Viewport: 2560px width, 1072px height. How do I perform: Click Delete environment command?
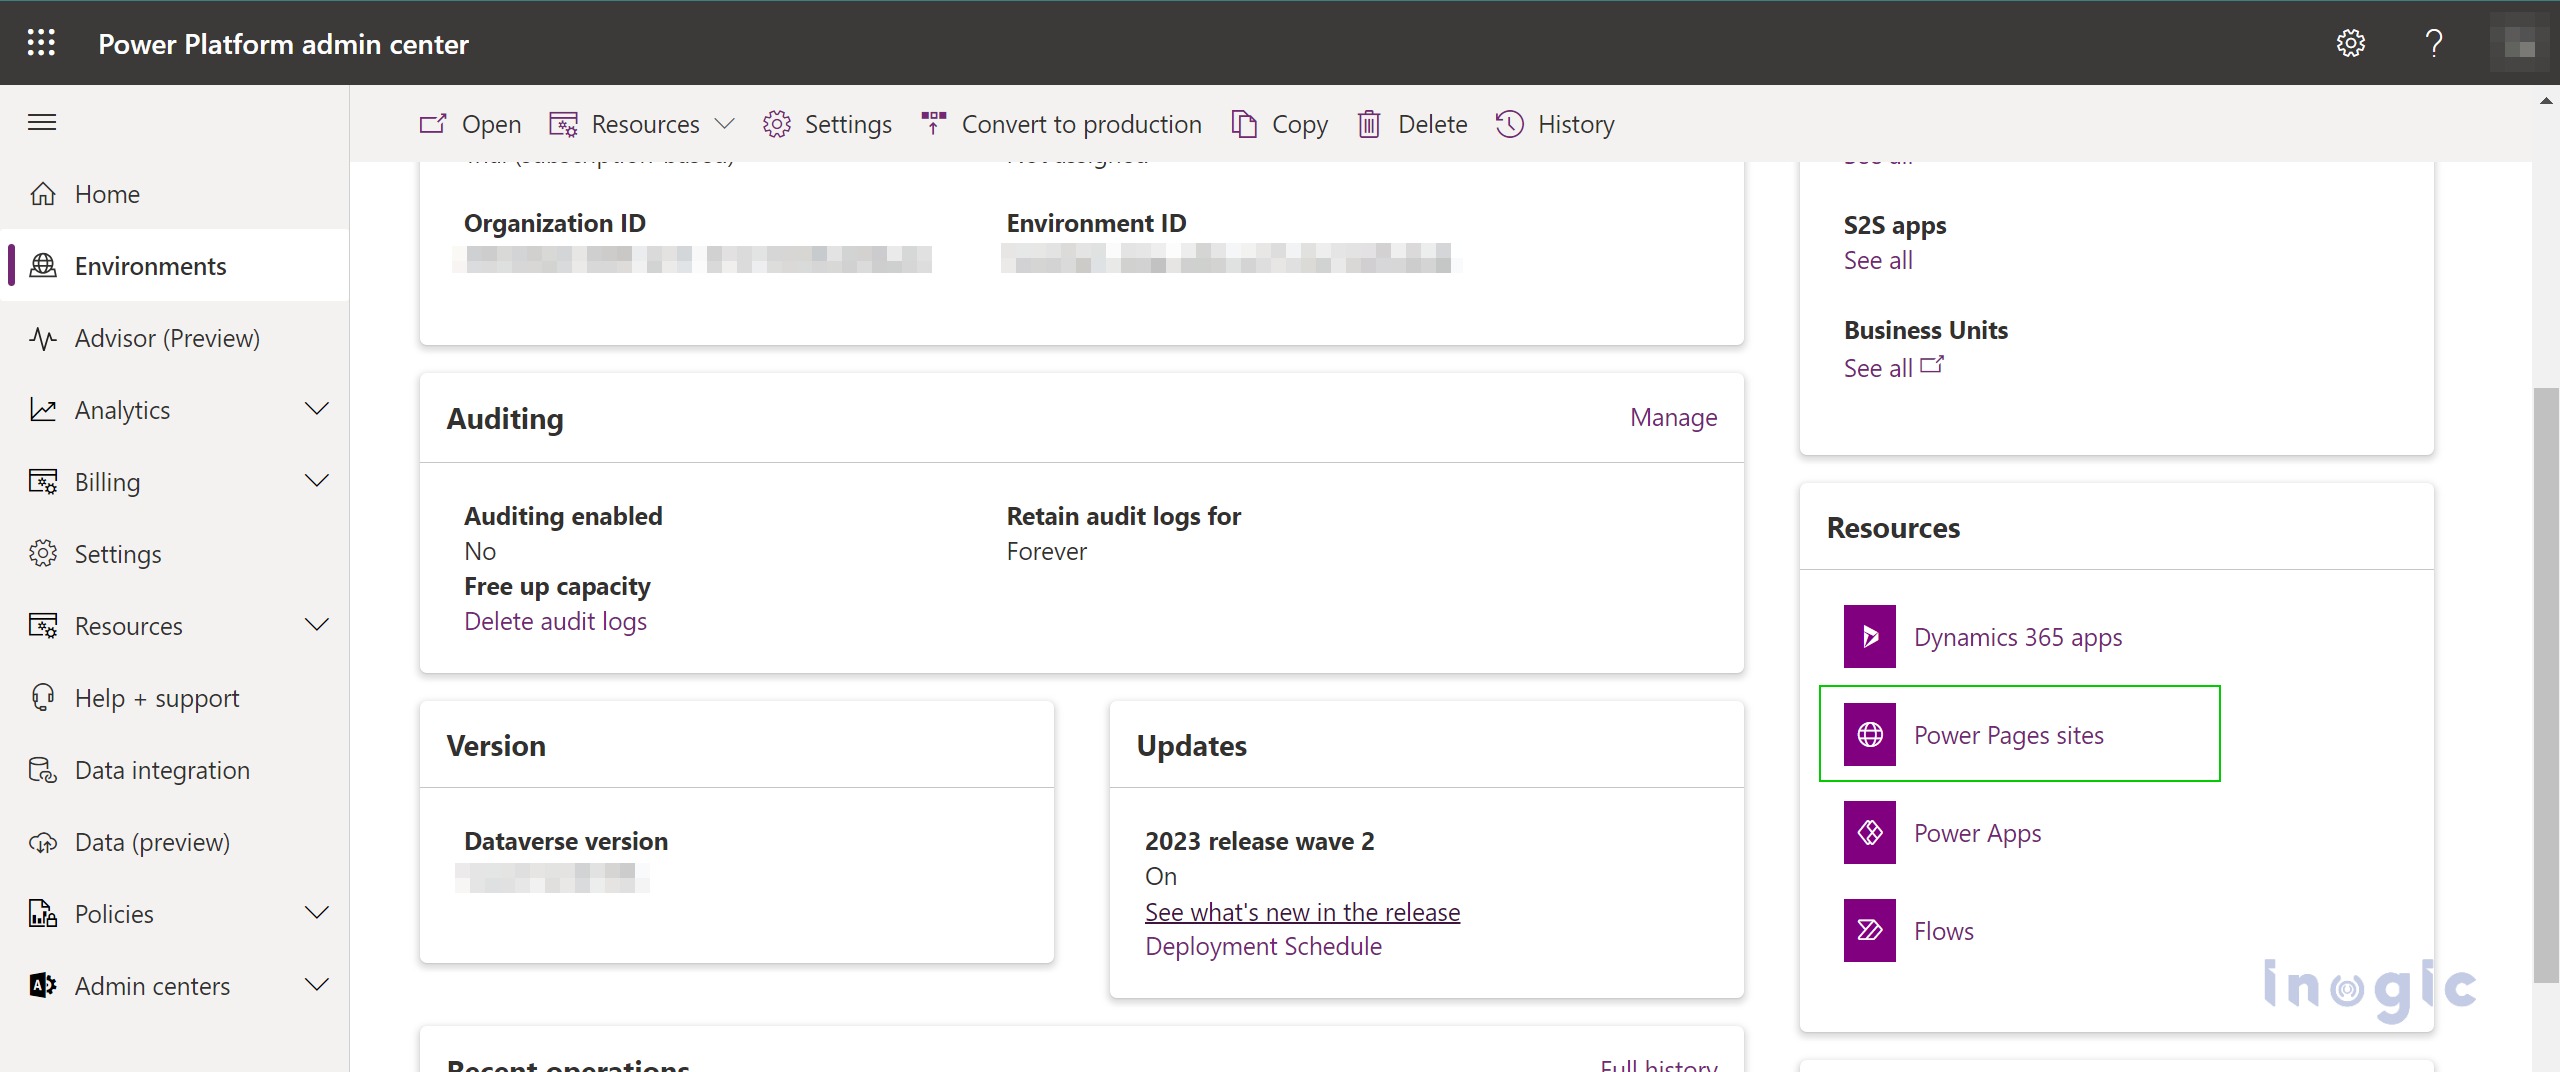pos(1412,124)
